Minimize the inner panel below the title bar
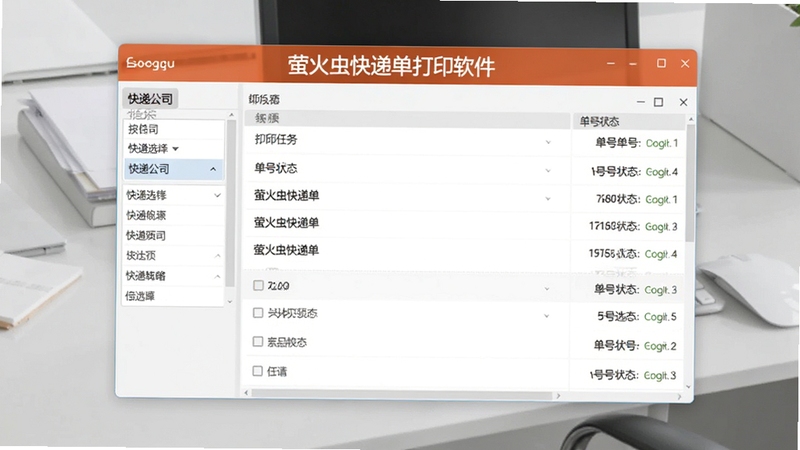This screenshot has height=450, width=800. pos(641,102)
